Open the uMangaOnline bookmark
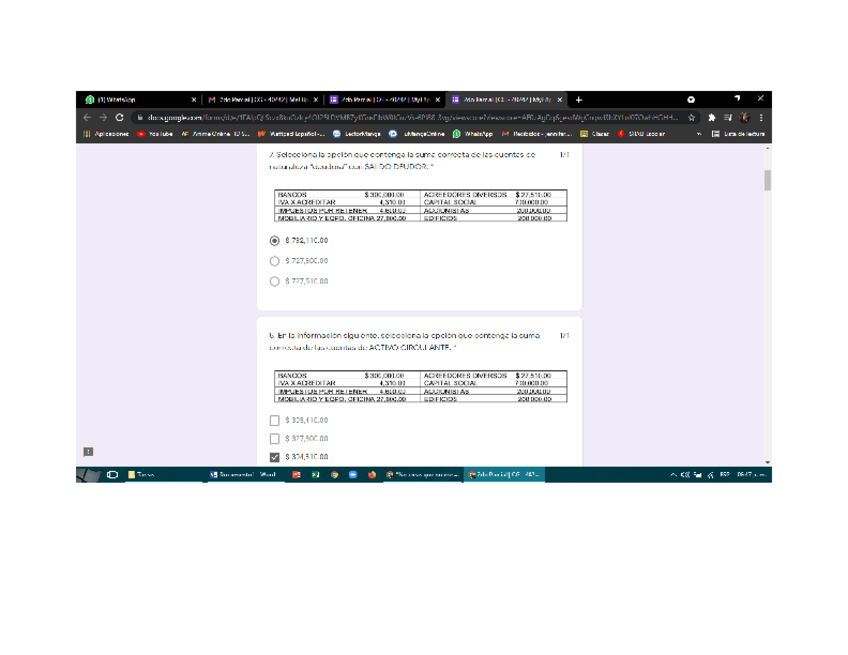 tap(417, 134)
